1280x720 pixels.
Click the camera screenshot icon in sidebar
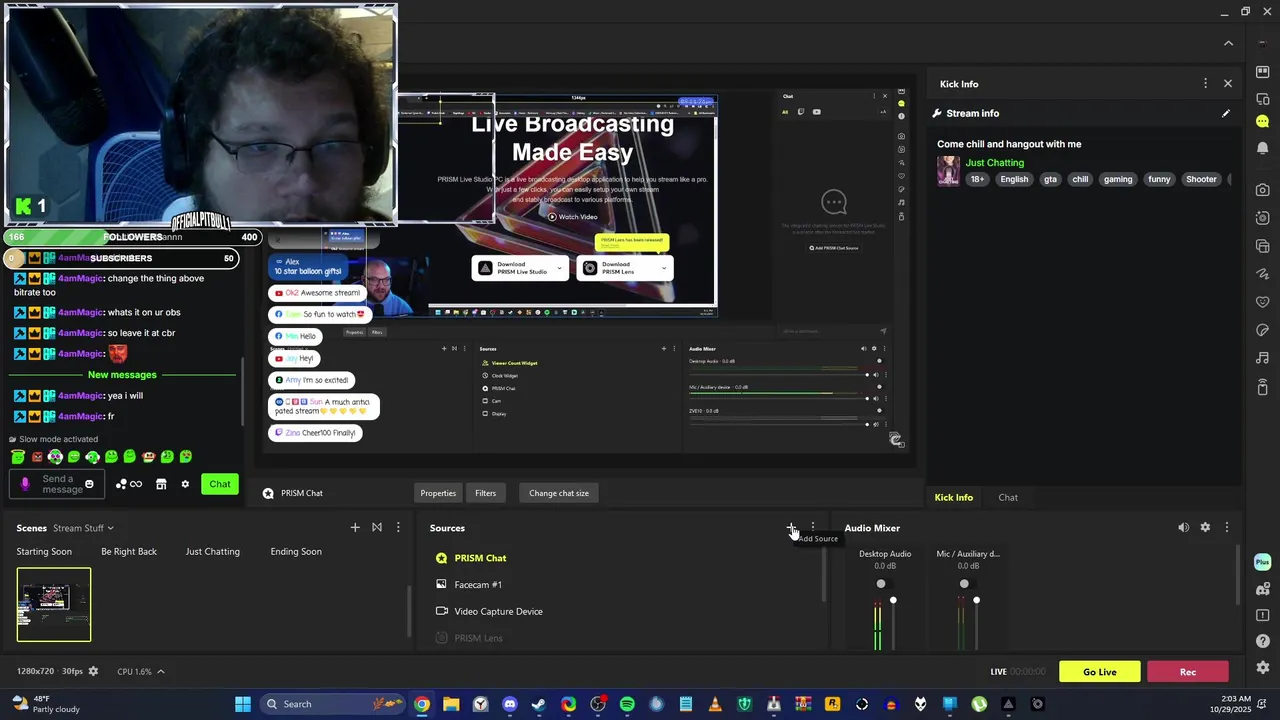click(1262, 190)
